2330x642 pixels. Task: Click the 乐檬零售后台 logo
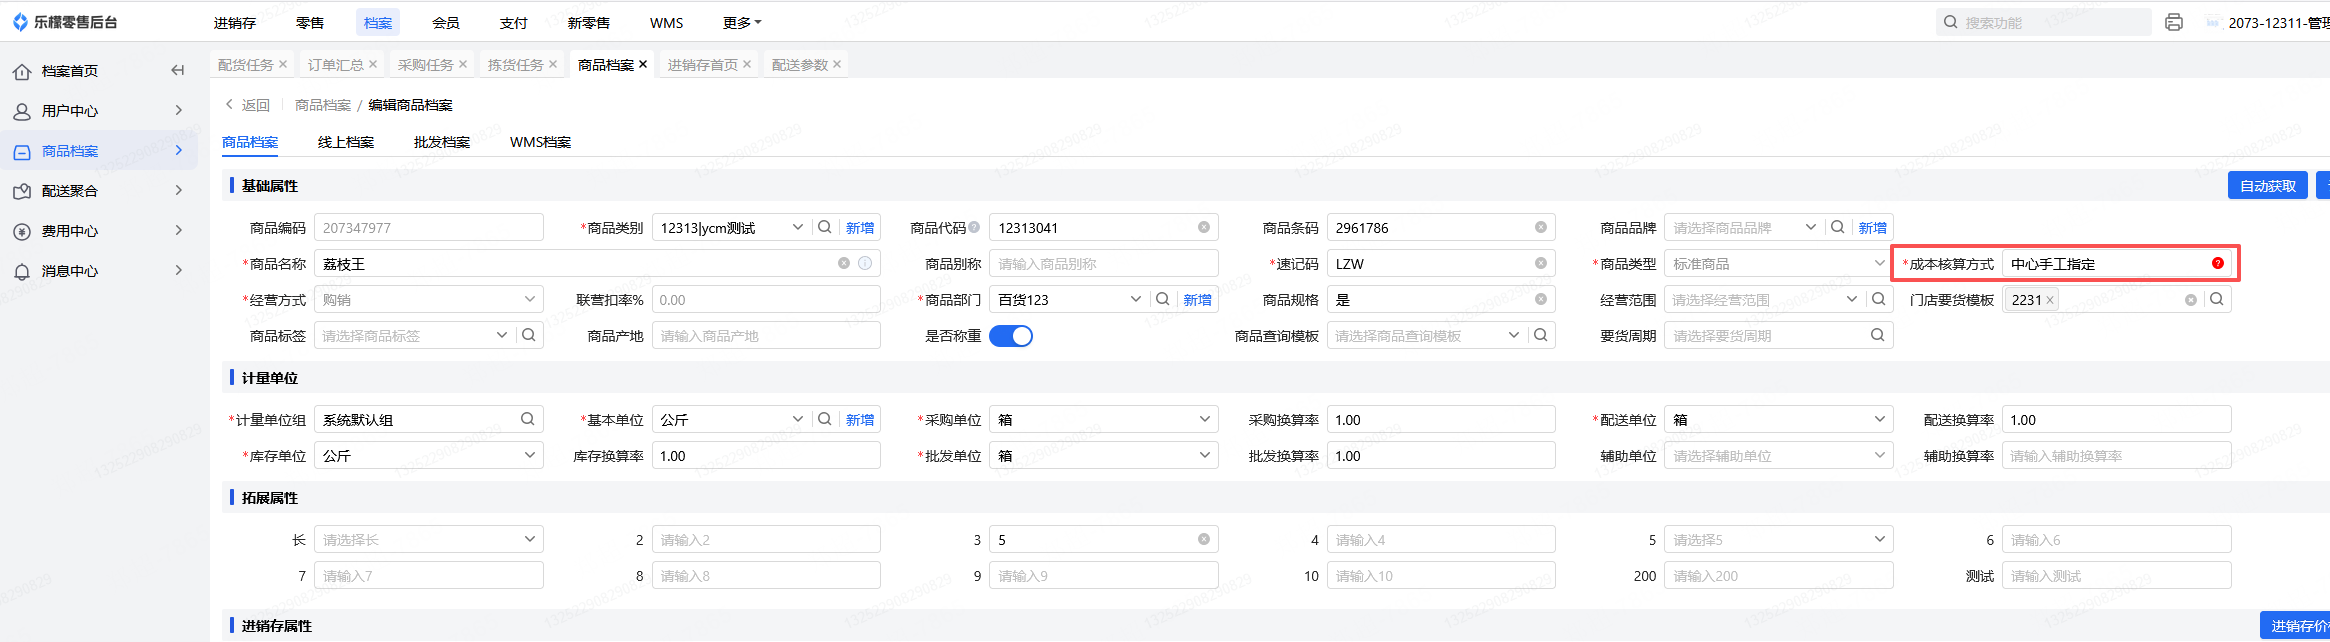pos(65,22)
